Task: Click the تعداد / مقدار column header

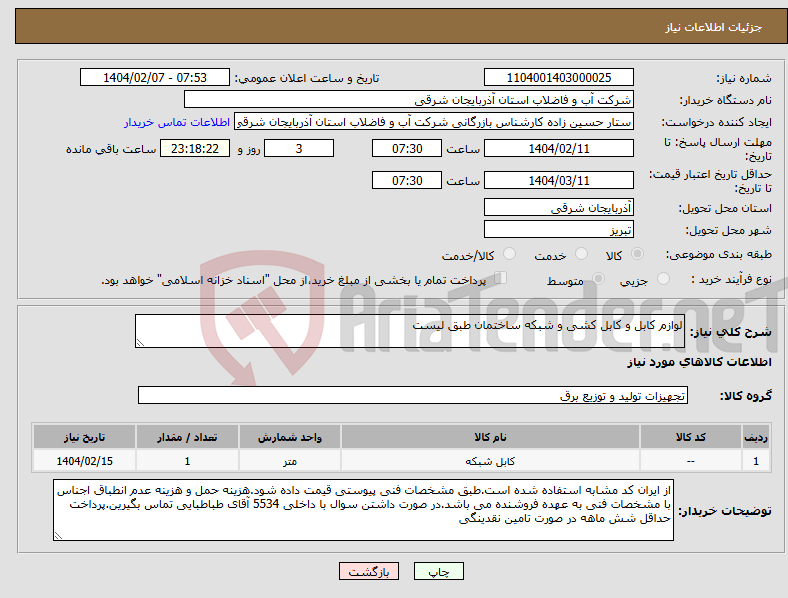Action: (x=187, y=437)
